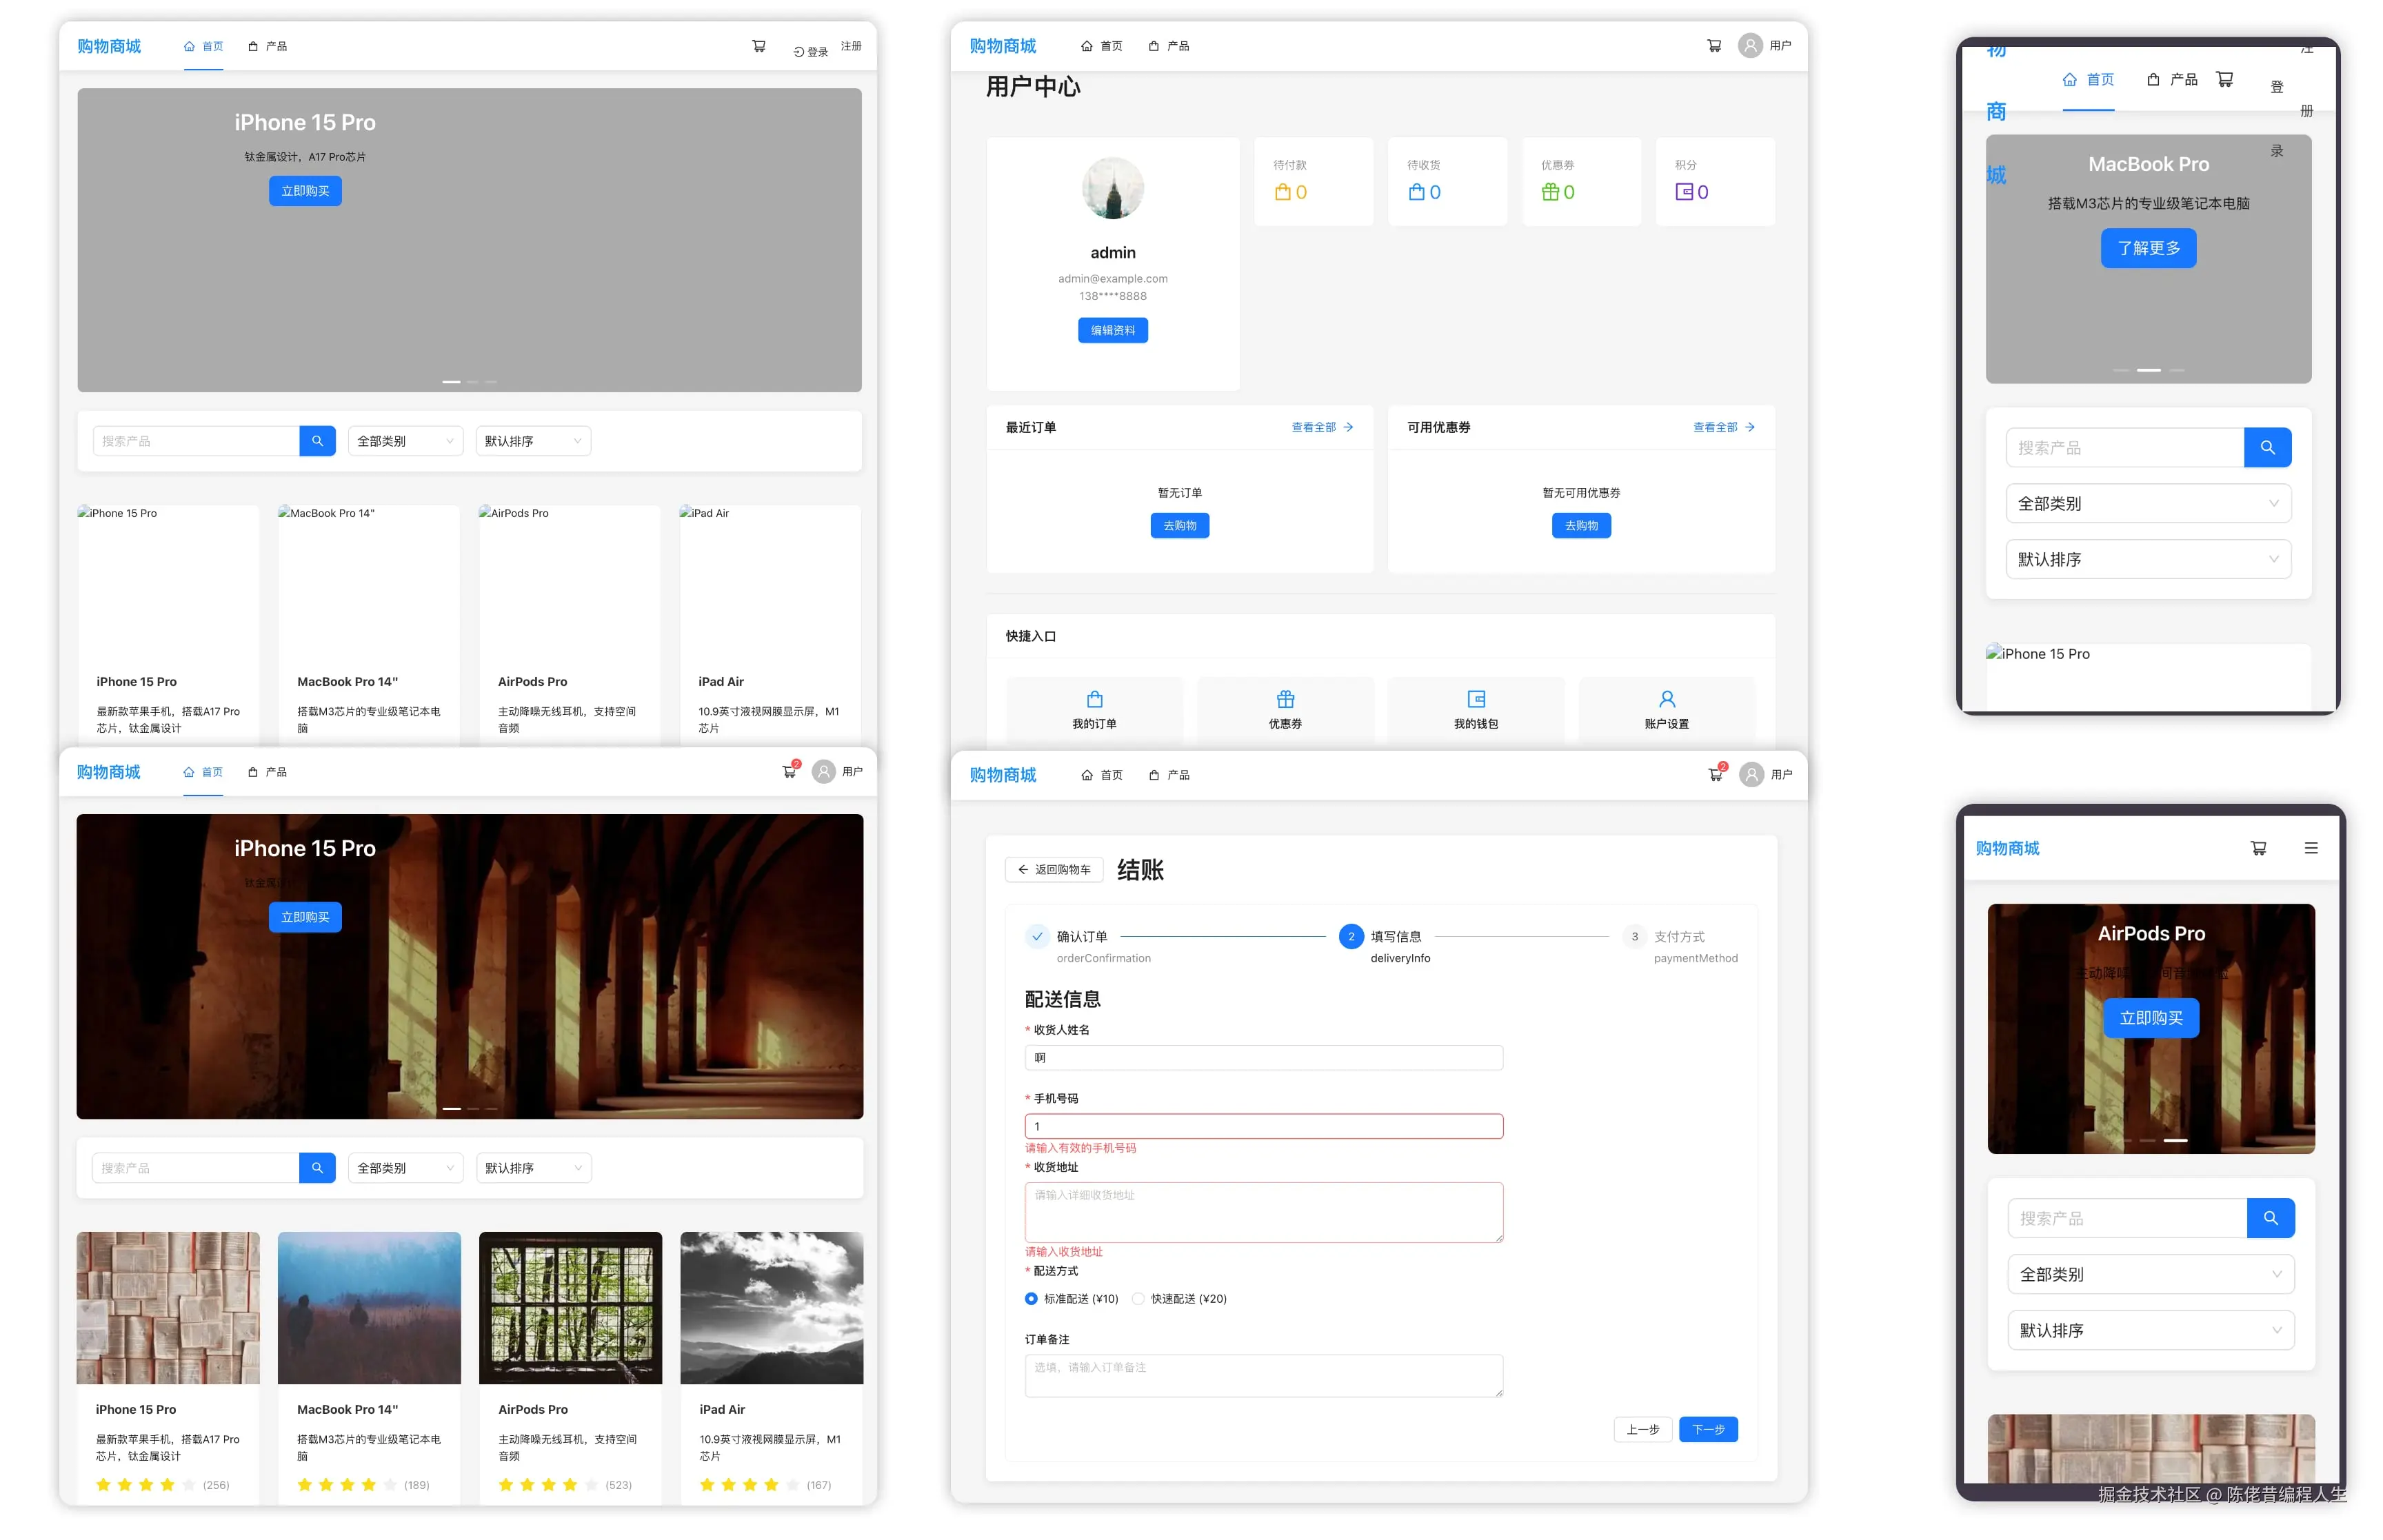The width and height of the screenshot is (2383, 1540).
Task: Click the 编辑资料 button under the admin profile
Action: (1112, 330)
